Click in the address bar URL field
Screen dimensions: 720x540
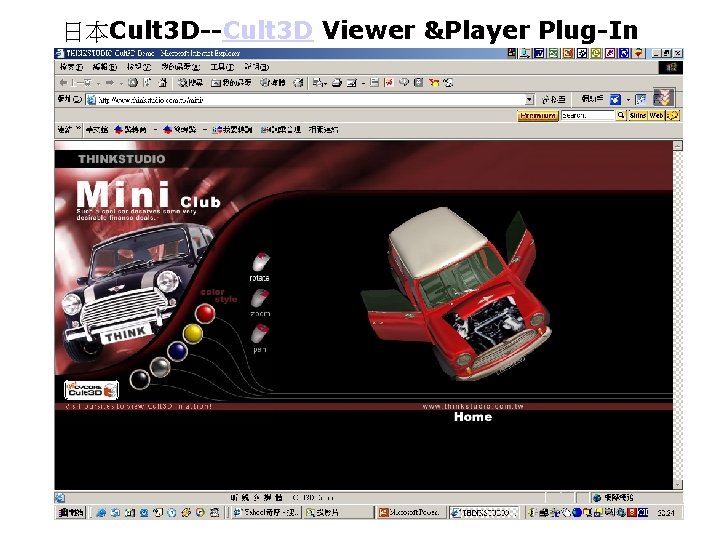click(306, 100)
